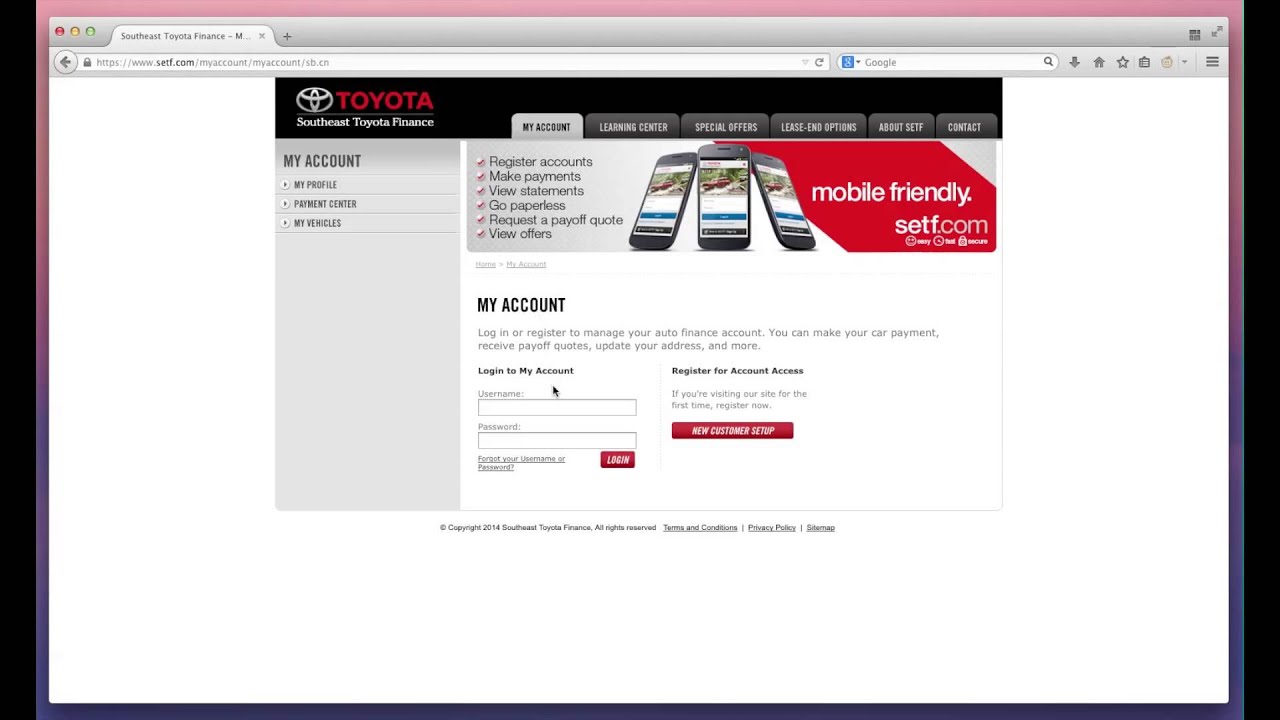Reload the page with the refresh icon
Image resolution: width=1280 pixels, height=720 pixels.
pyautogui.click(x=819, y=62)
